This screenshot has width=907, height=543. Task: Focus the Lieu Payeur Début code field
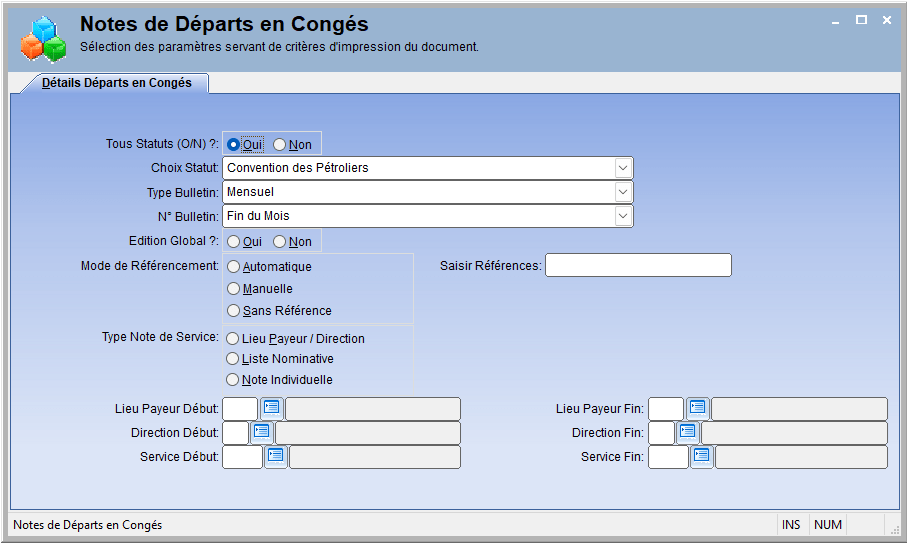240,408
